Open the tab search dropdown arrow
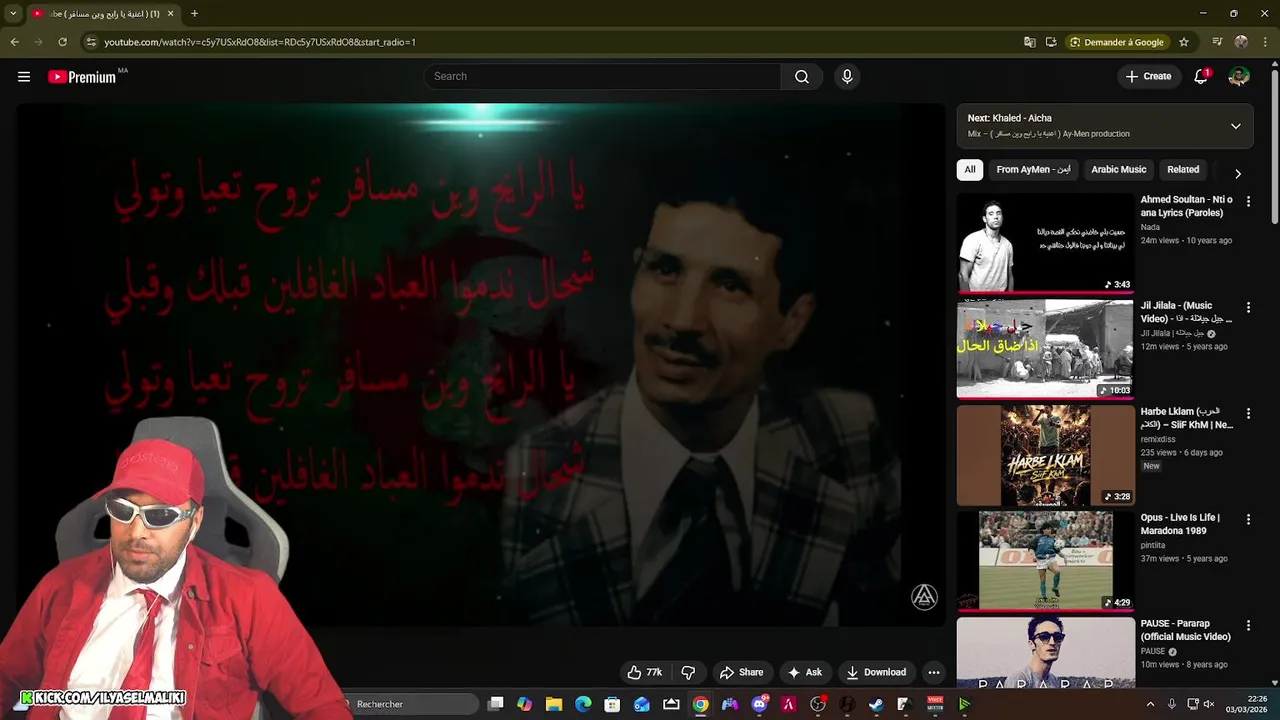The width and height of the screenshot is (1280, 720). tap(13, 14)
